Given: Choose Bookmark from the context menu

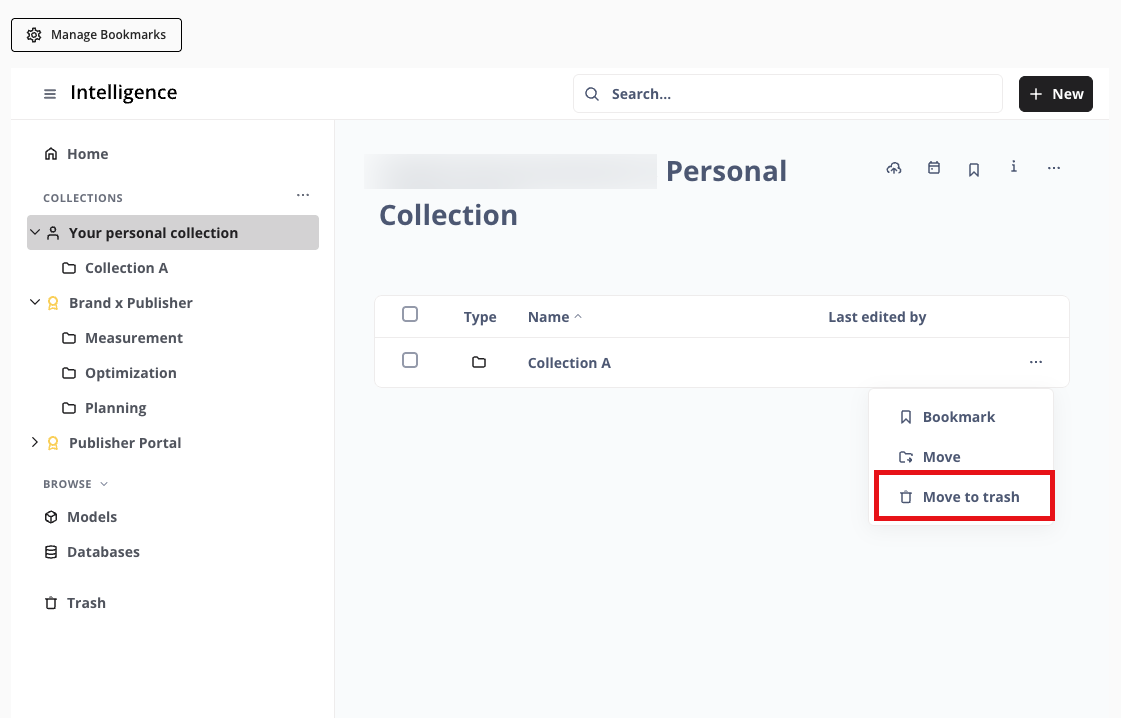Looking at the screenshot, I should tap(958, 417).
